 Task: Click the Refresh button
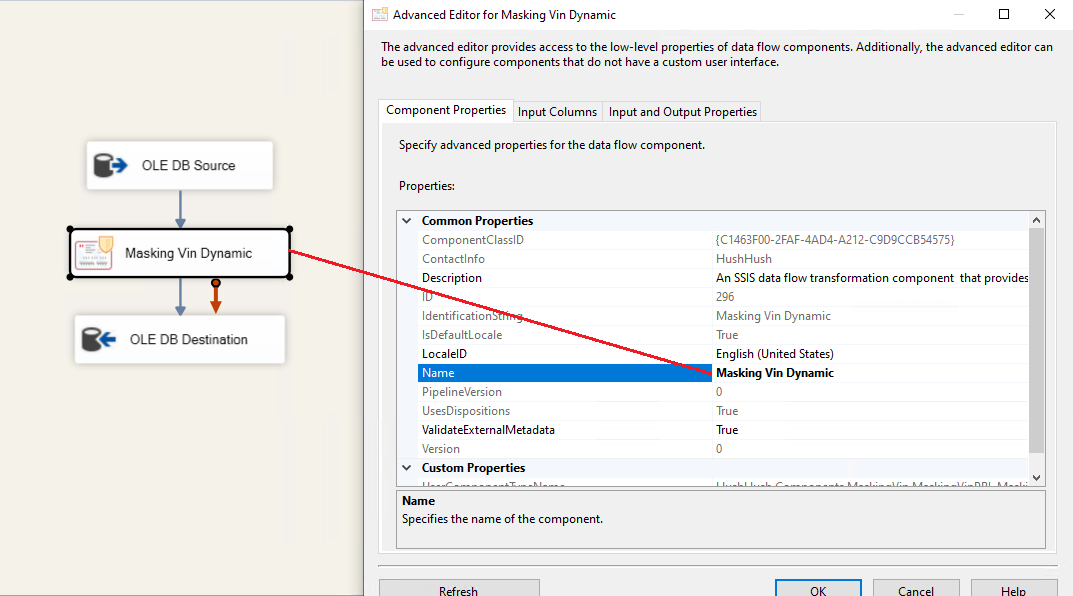(x=458, y=590)
